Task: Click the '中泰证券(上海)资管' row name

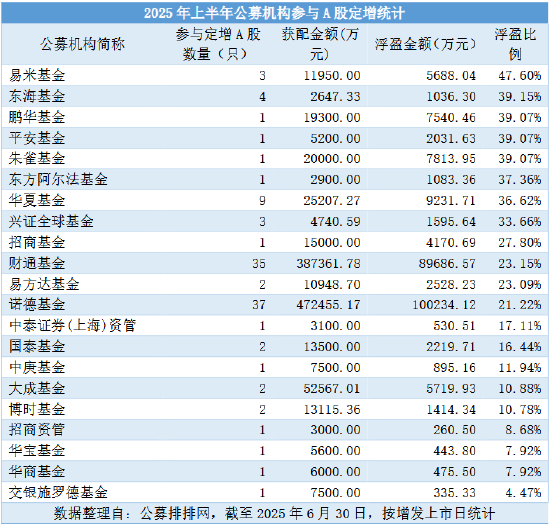Action: tap(73, 326)
